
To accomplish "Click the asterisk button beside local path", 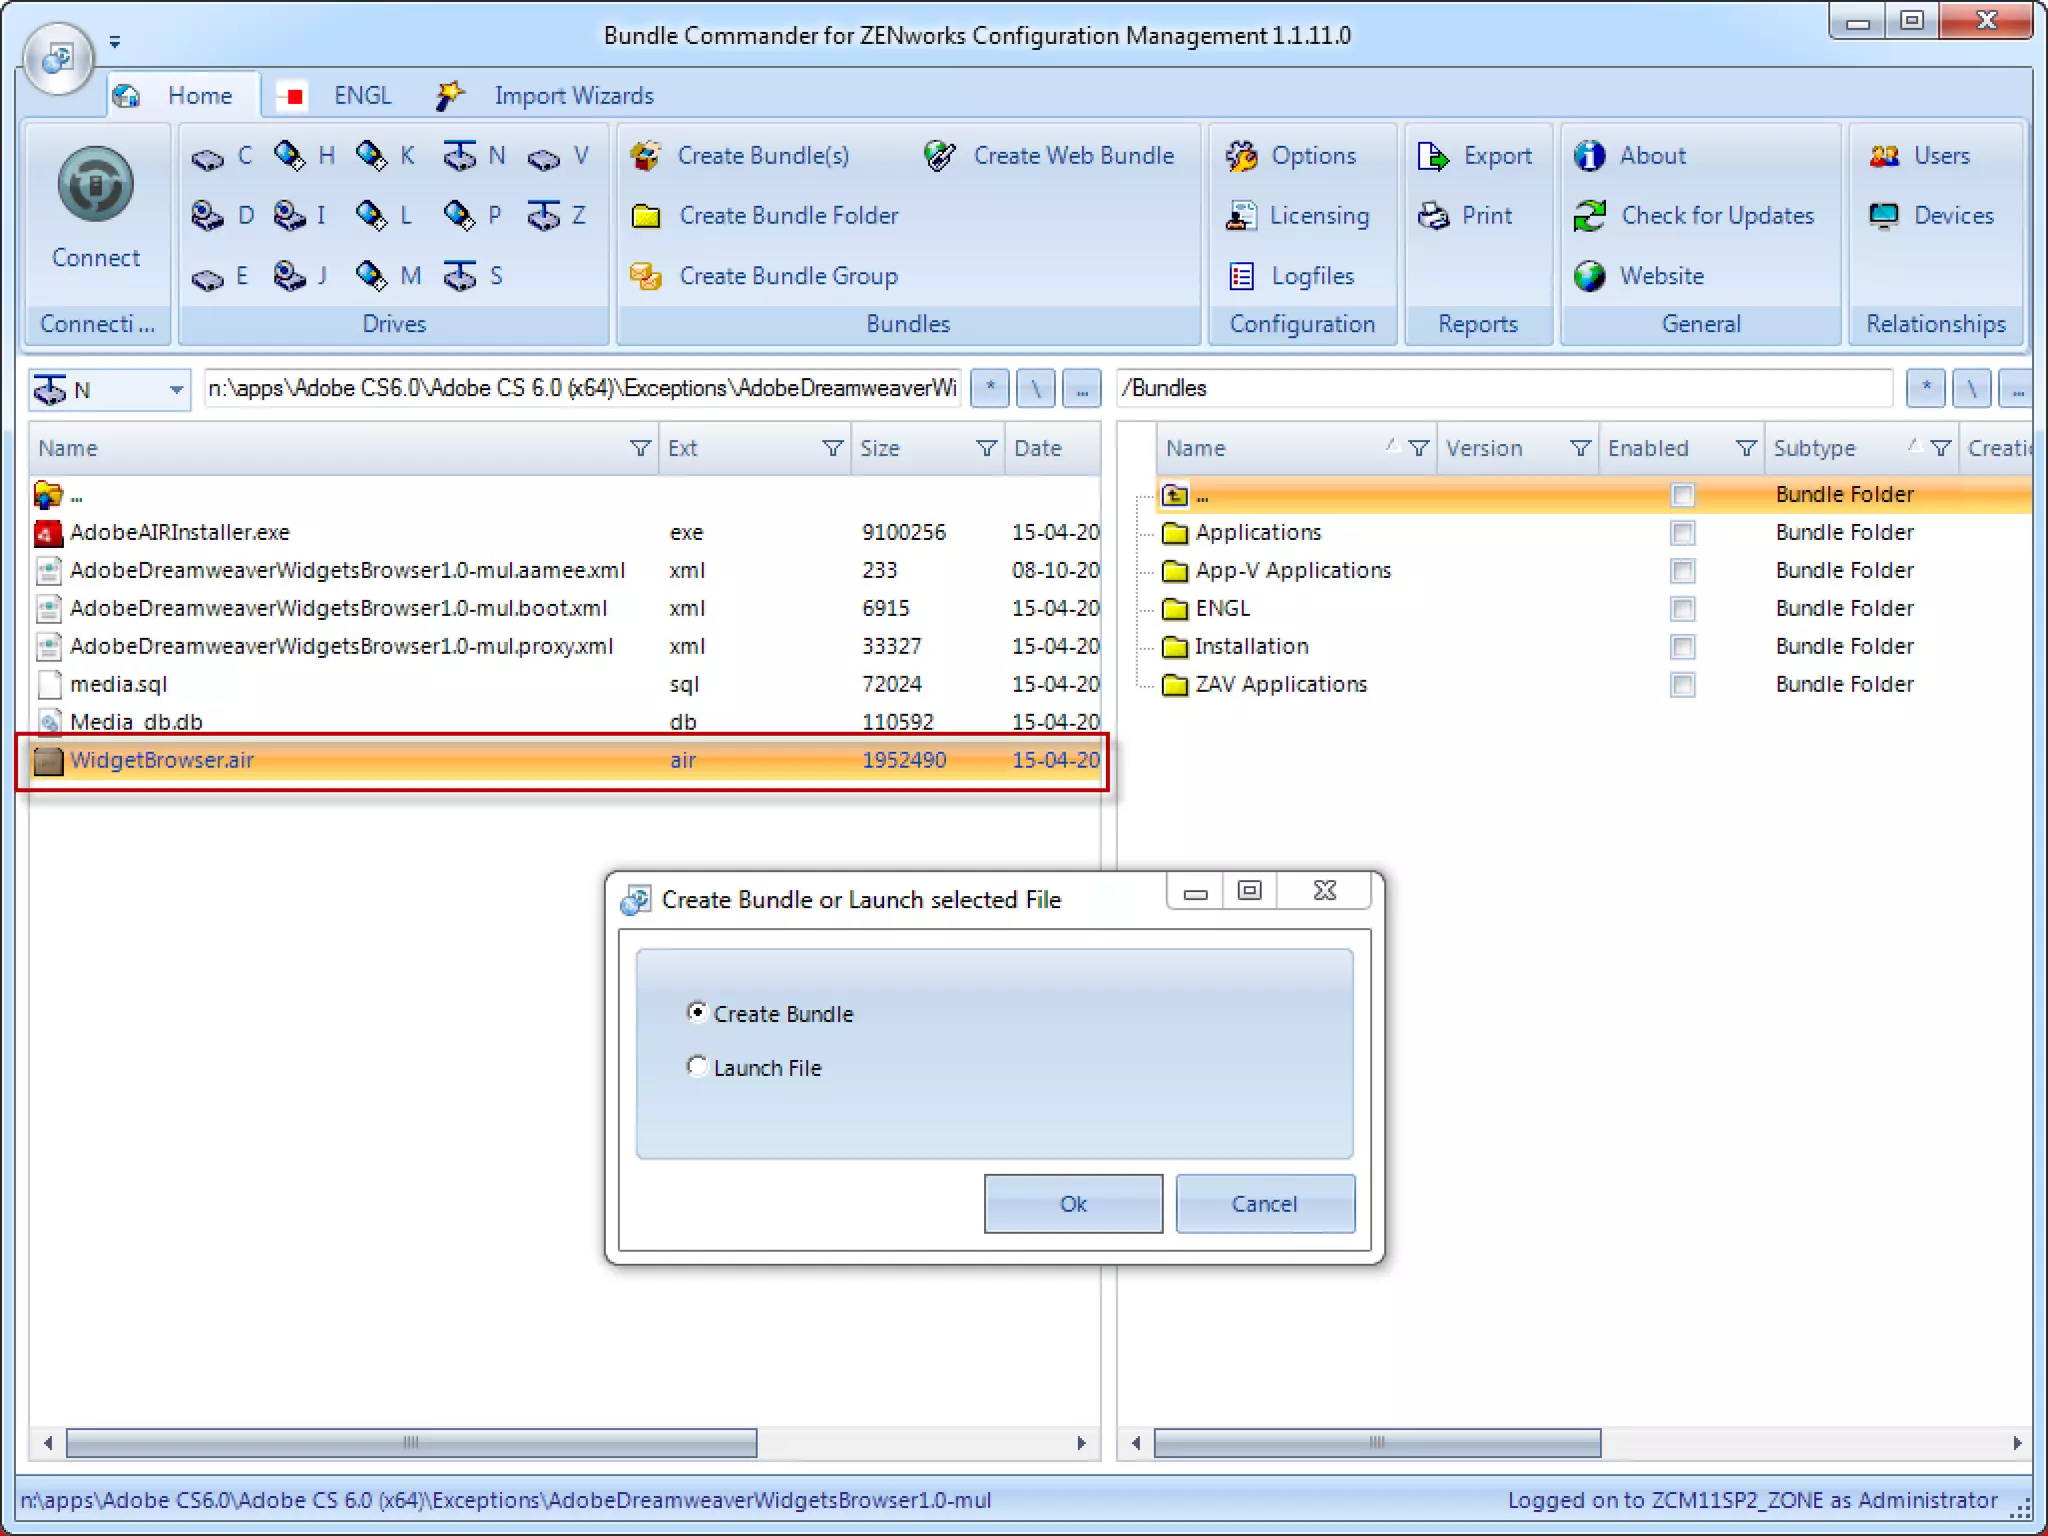I will [990, 388].
